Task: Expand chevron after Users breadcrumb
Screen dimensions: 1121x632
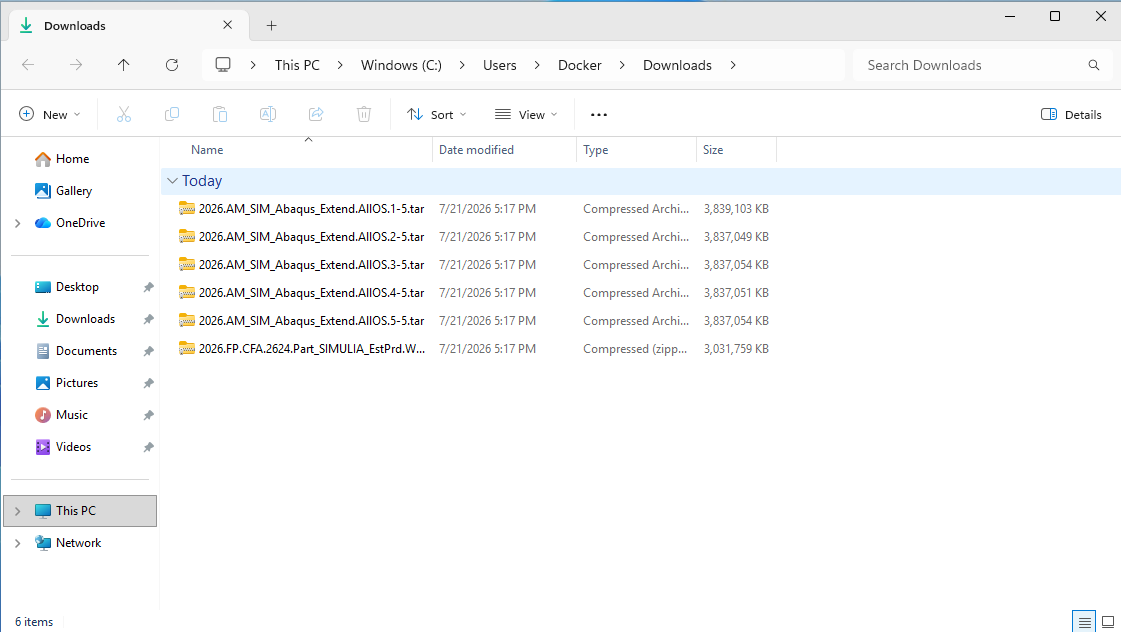Action: click(x=537, y=65)
